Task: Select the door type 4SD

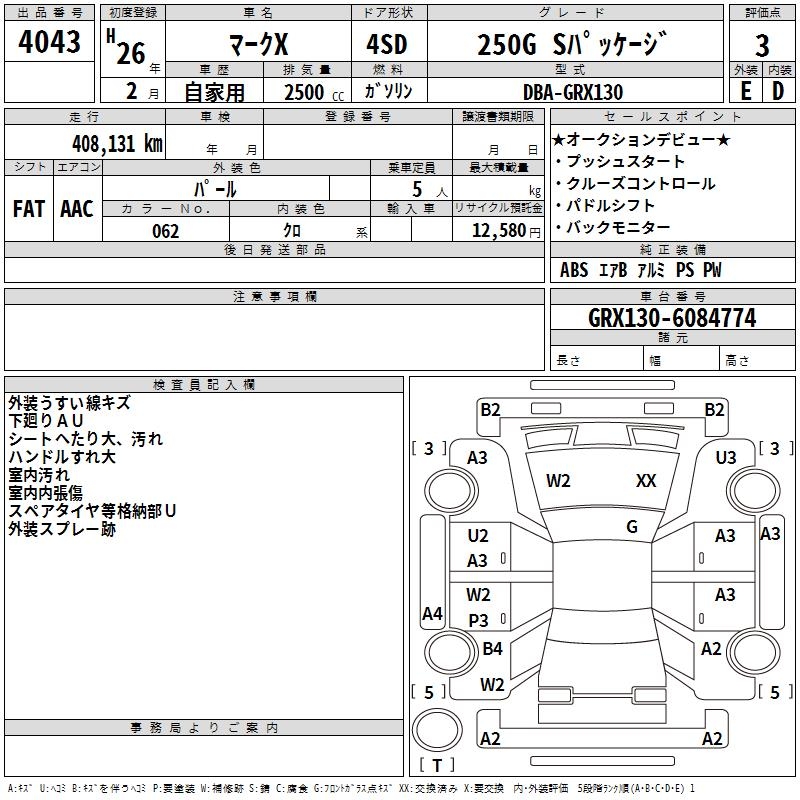Action: [387, 44]
